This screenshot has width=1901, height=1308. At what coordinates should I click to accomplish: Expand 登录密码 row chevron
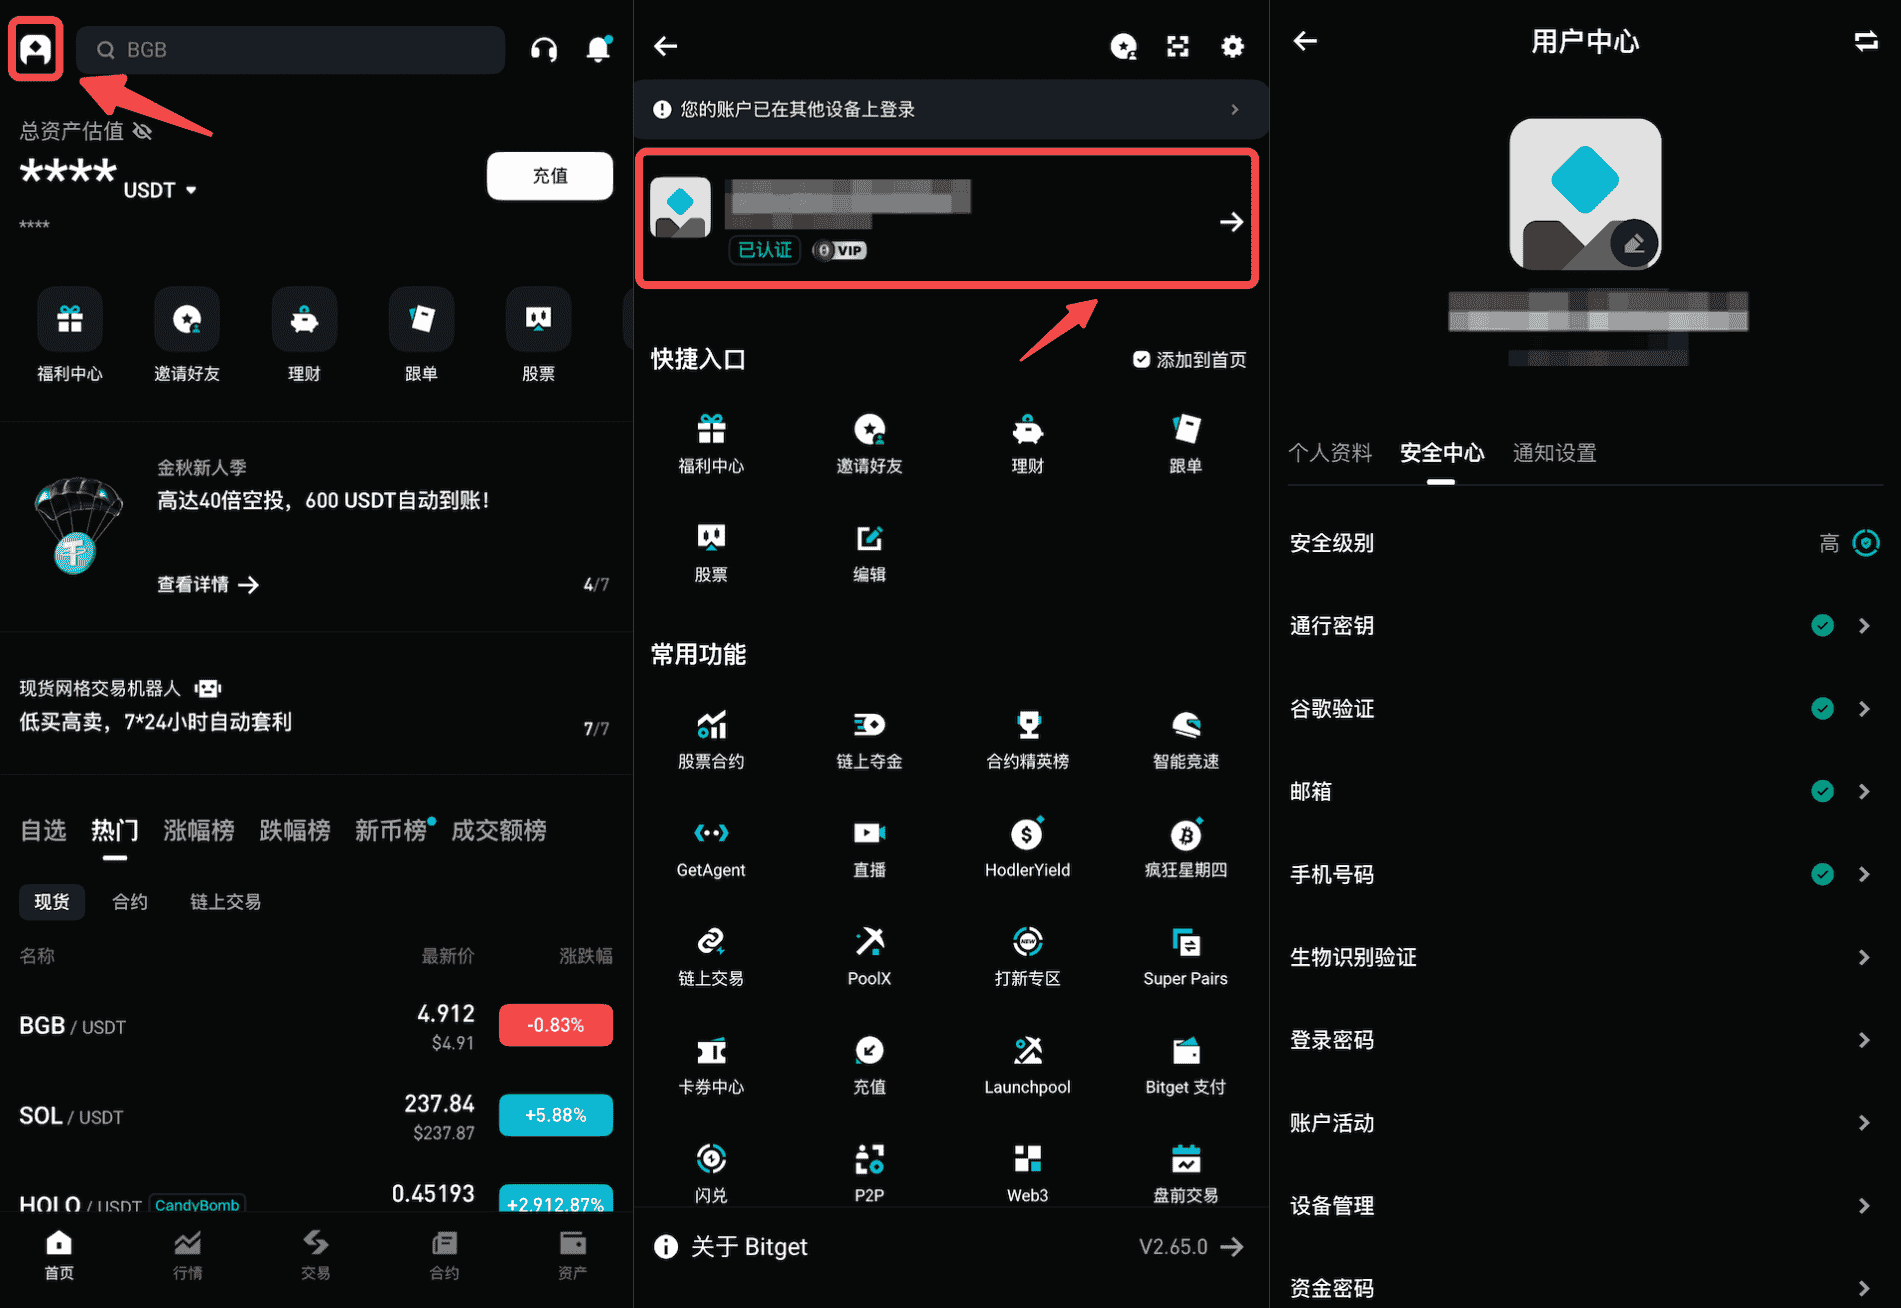(x=1864, y=1040)
